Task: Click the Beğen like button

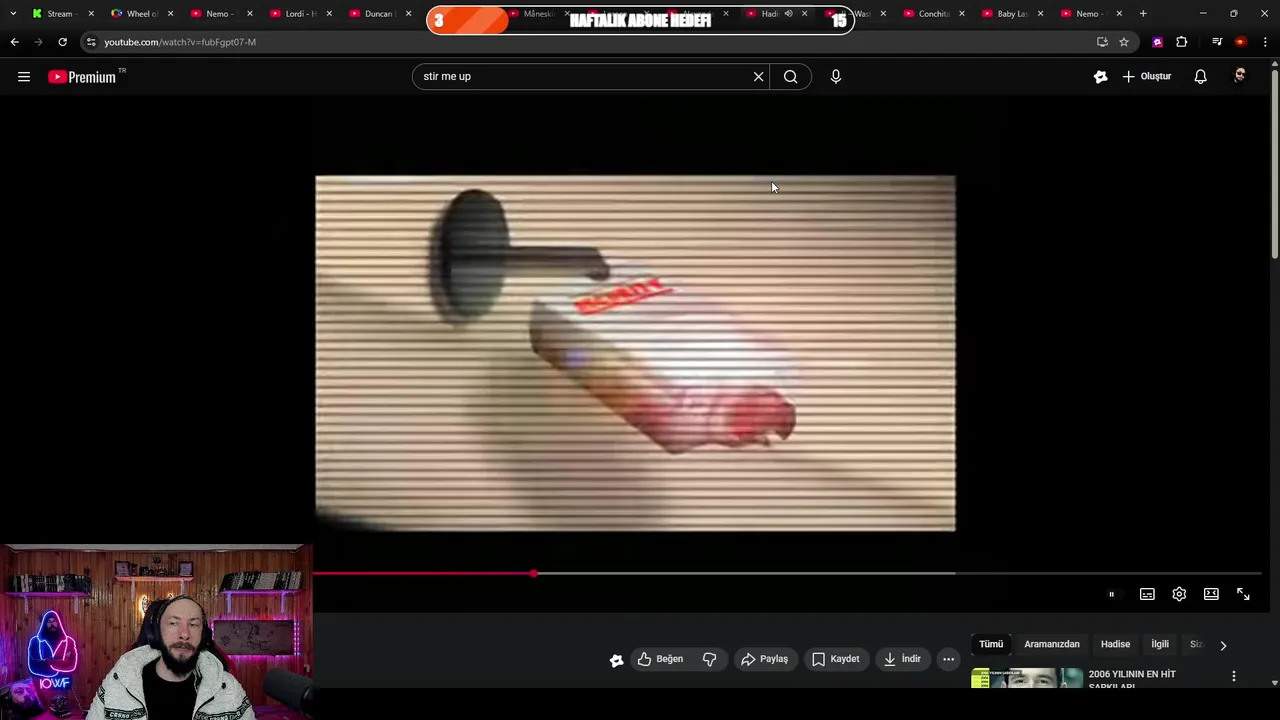Action: (661, 659)
